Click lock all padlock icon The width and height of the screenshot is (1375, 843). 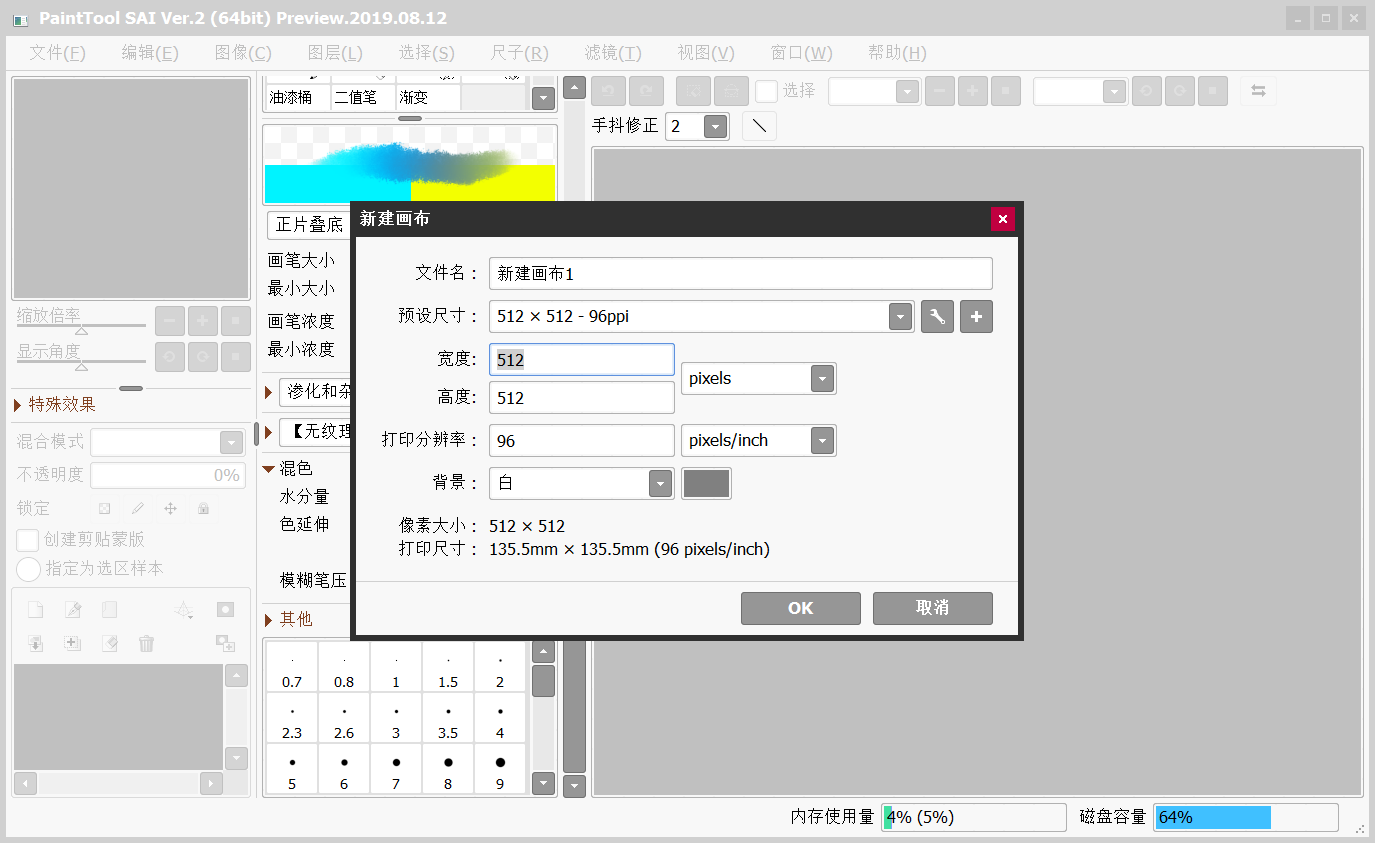pos(203,508)
